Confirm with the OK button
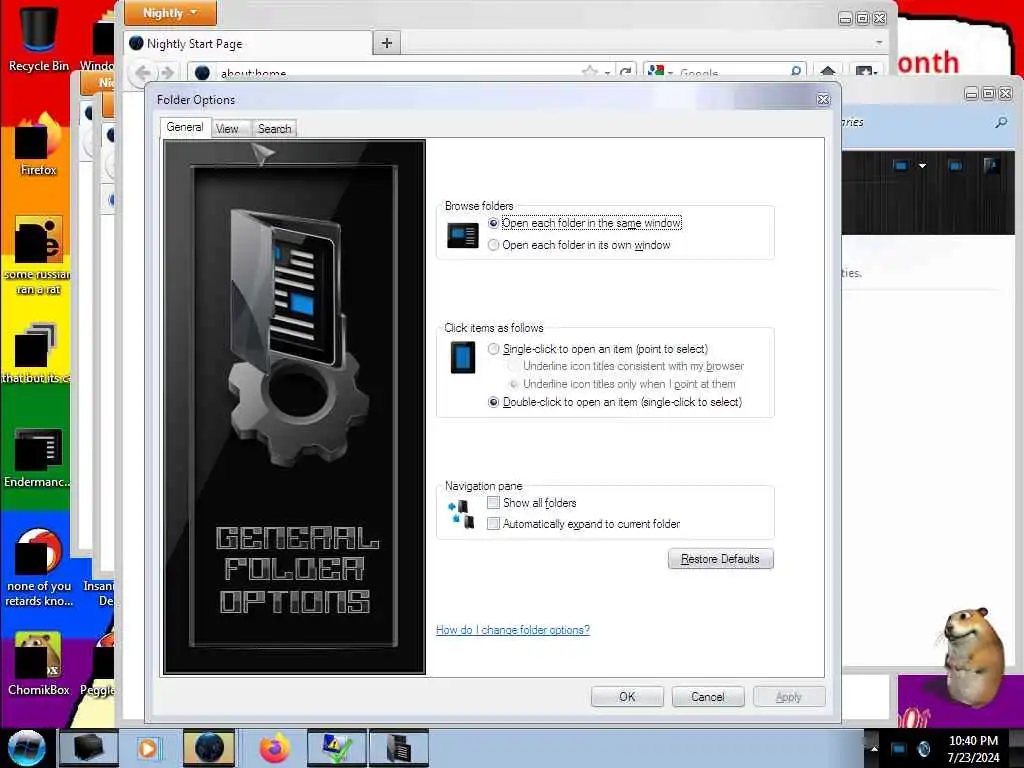 (627, 697)
